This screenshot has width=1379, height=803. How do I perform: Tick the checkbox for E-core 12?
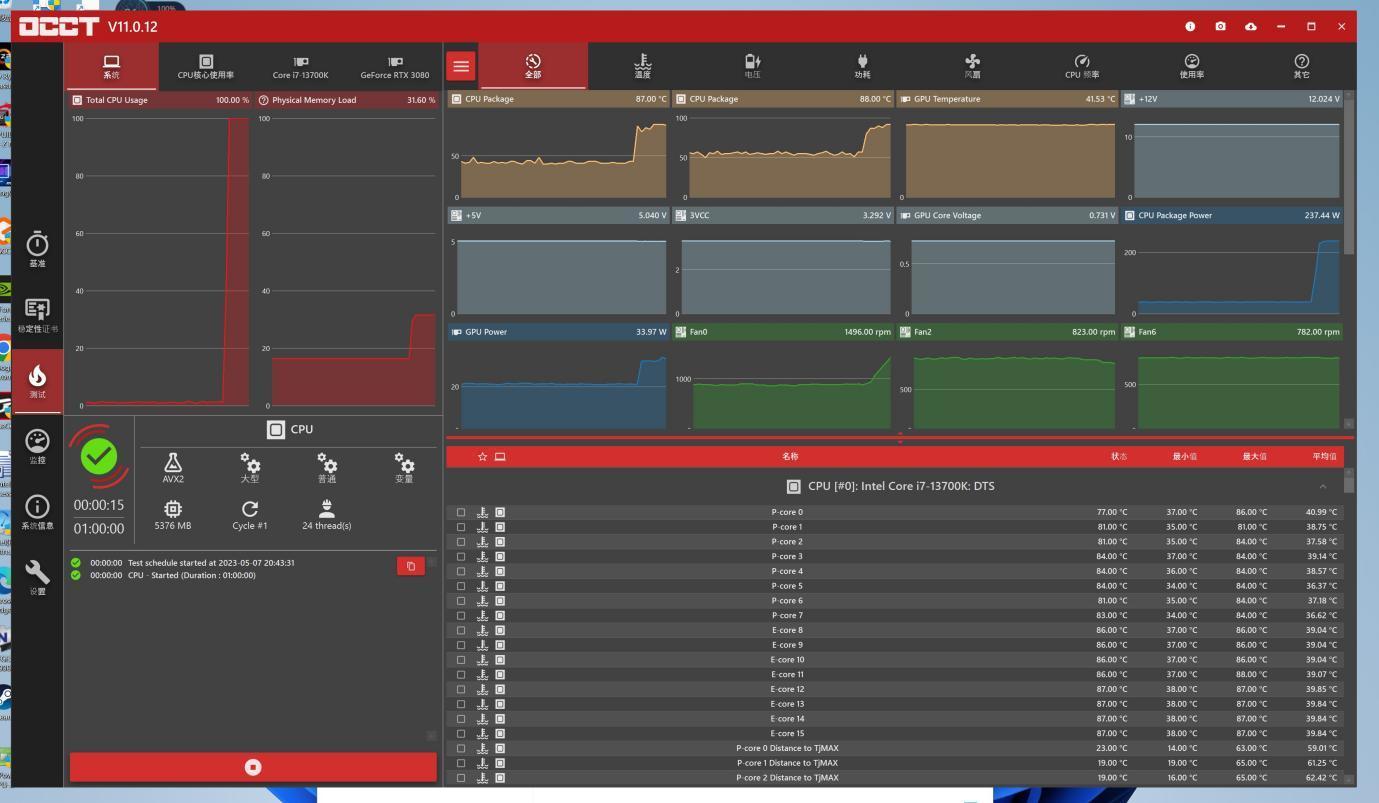coord(461,689)
